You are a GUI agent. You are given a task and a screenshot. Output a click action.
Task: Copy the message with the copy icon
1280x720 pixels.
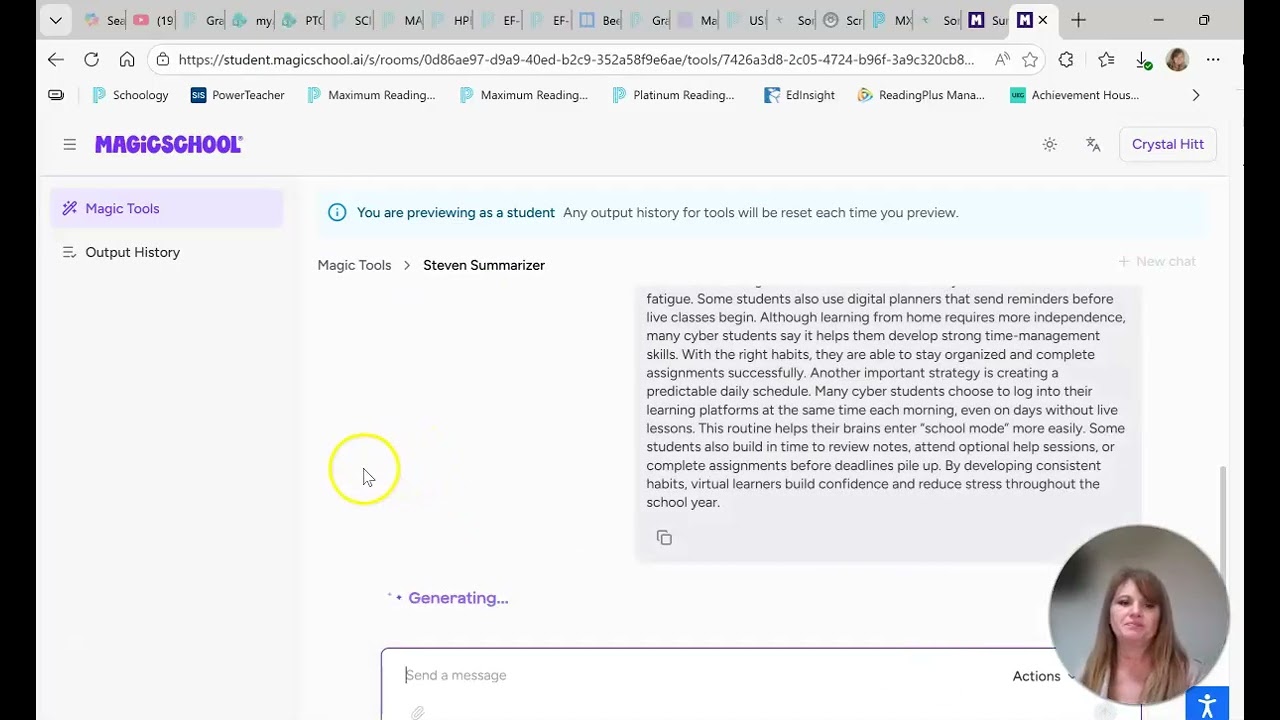pos(664,538)
